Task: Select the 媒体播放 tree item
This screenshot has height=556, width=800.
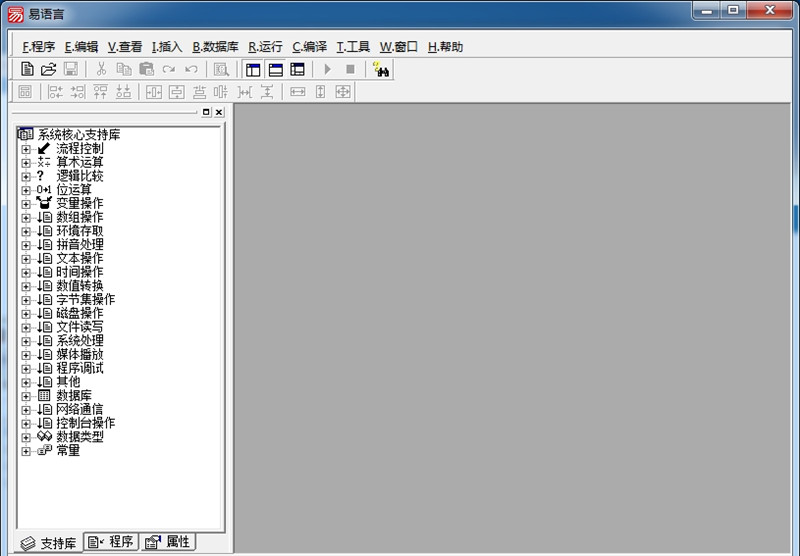Action: tap(80, 355)
